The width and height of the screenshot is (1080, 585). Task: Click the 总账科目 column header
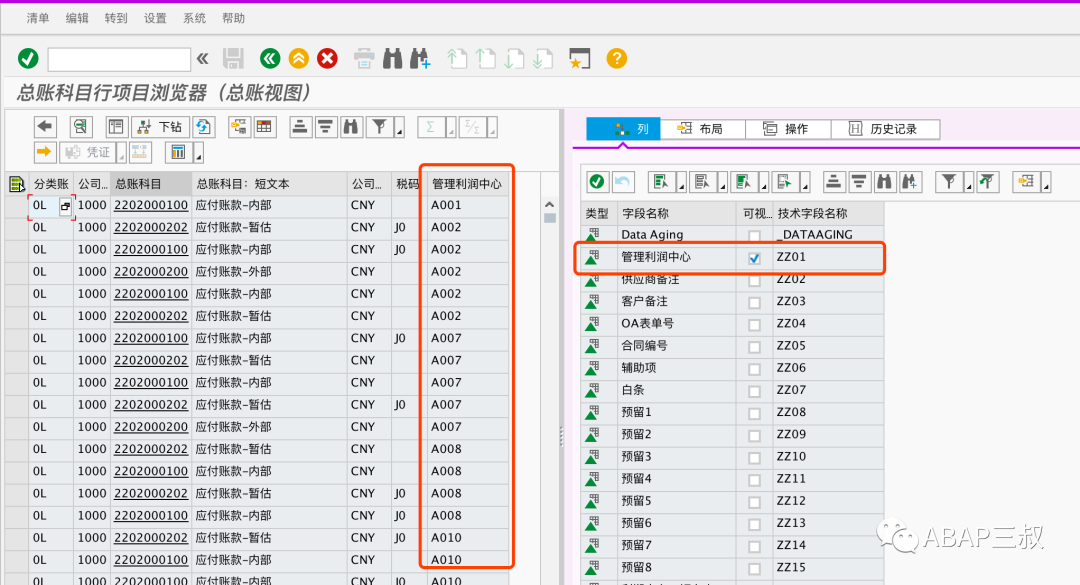click(x=151, y=184)
